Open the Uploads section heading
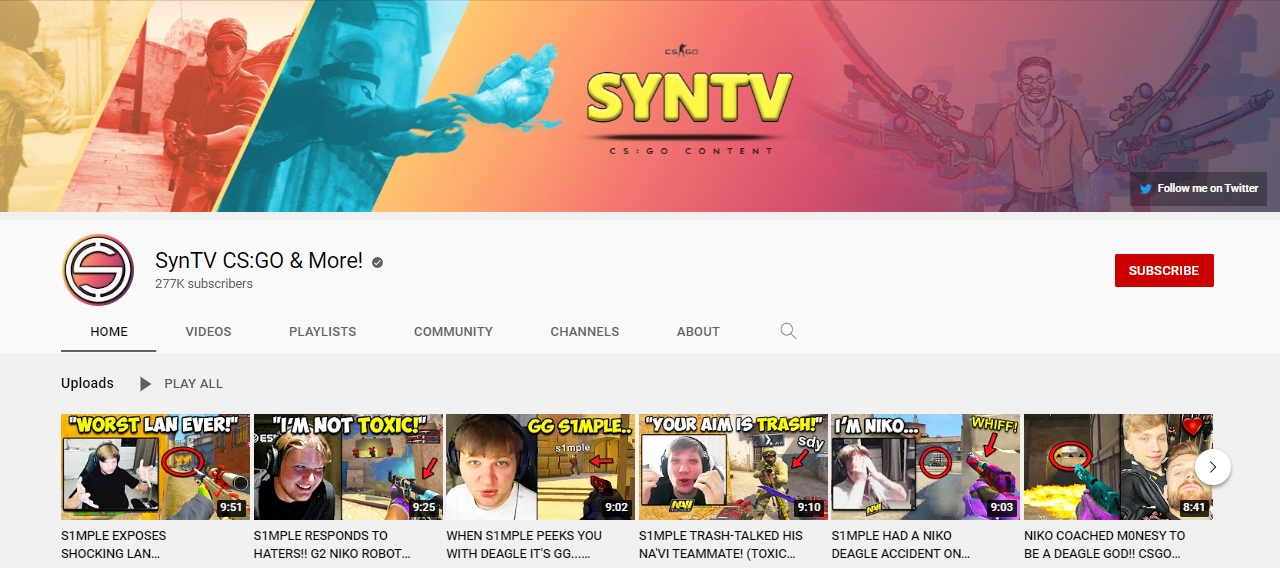Viewport: 1280px width, 568px height. tap(87, 383)
